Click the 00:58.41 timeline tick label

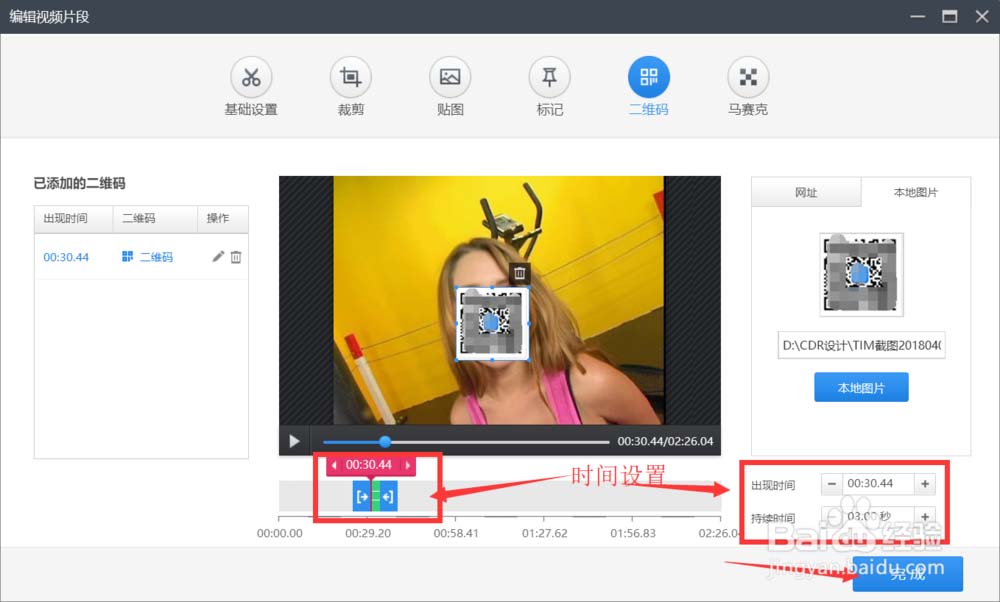point(455,533)
